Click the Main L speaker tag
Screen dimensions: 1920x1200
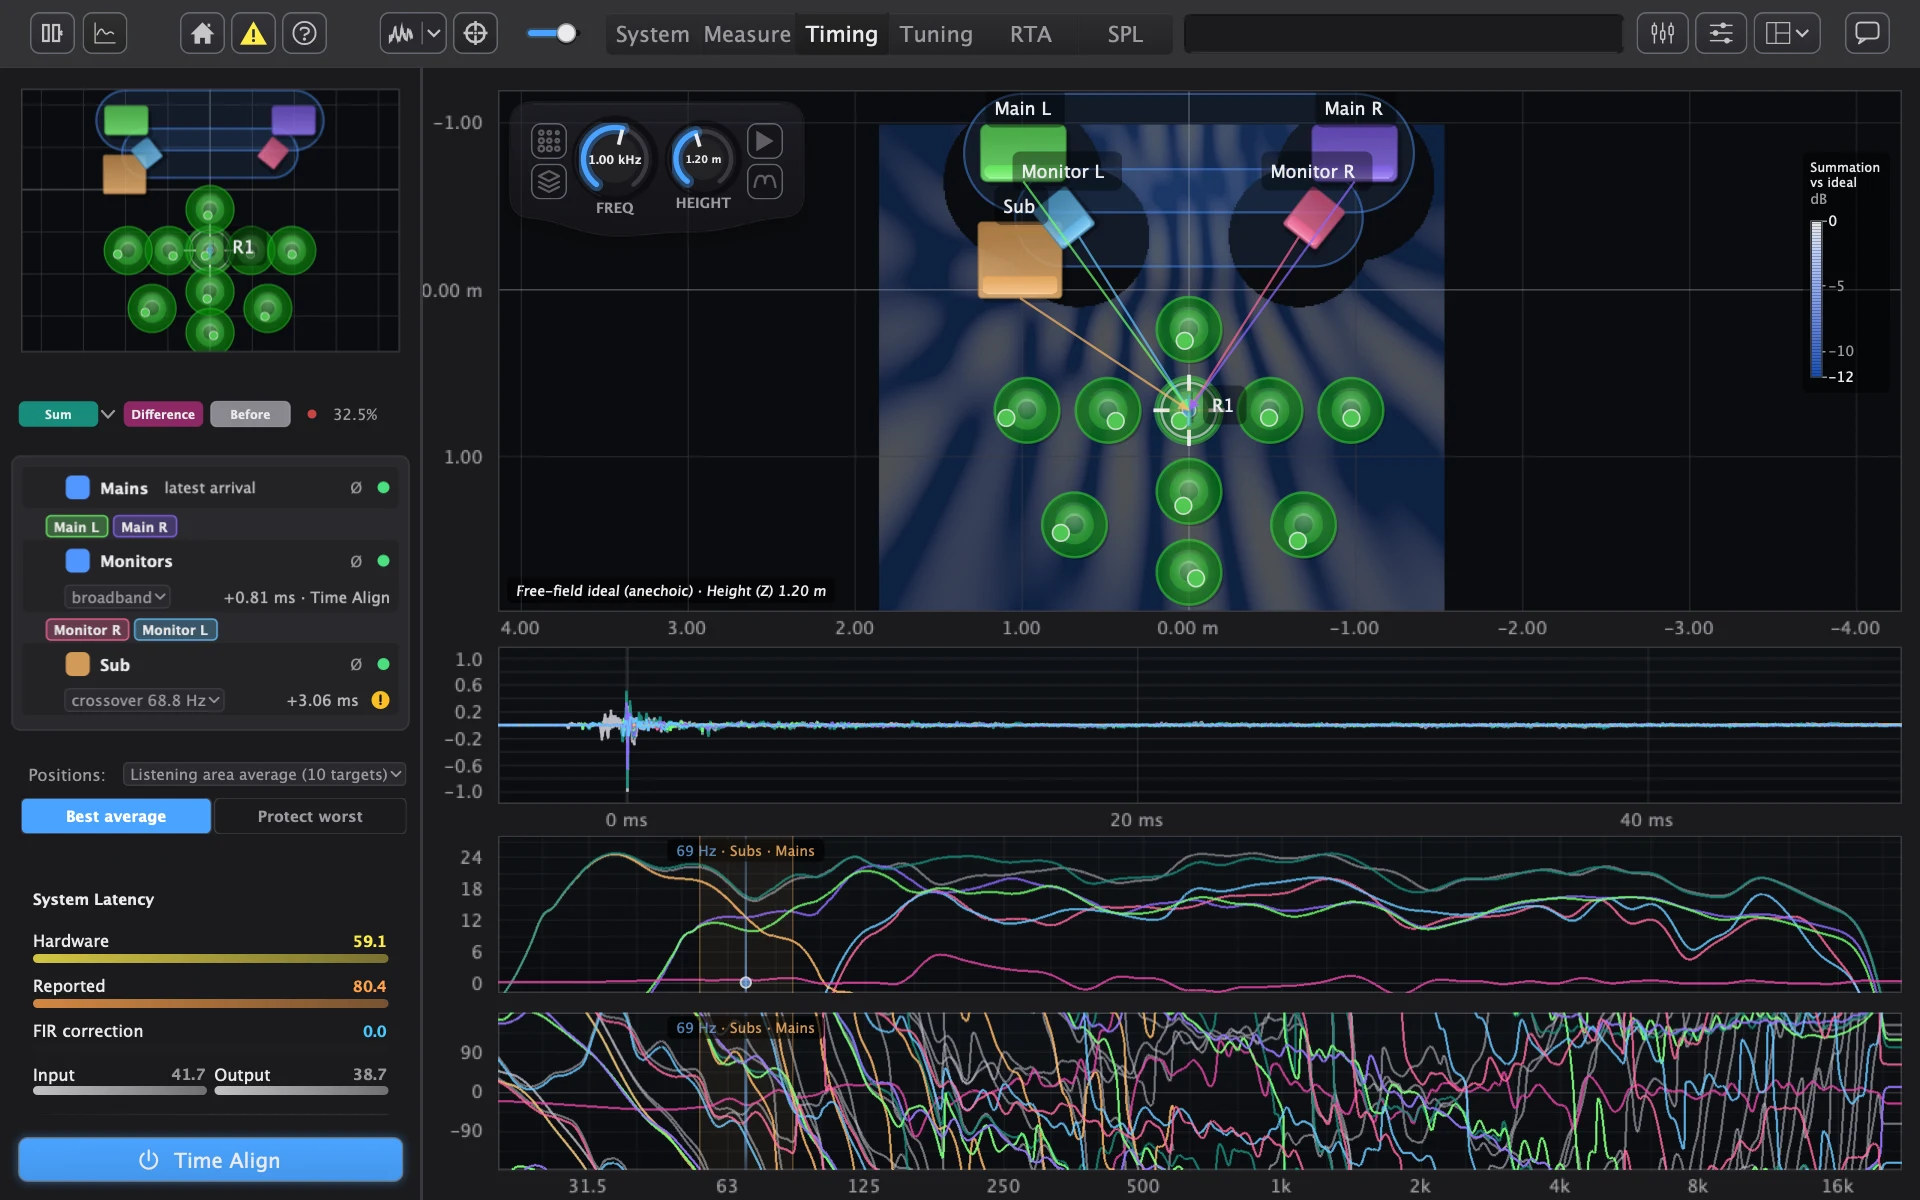coord(76,527)
